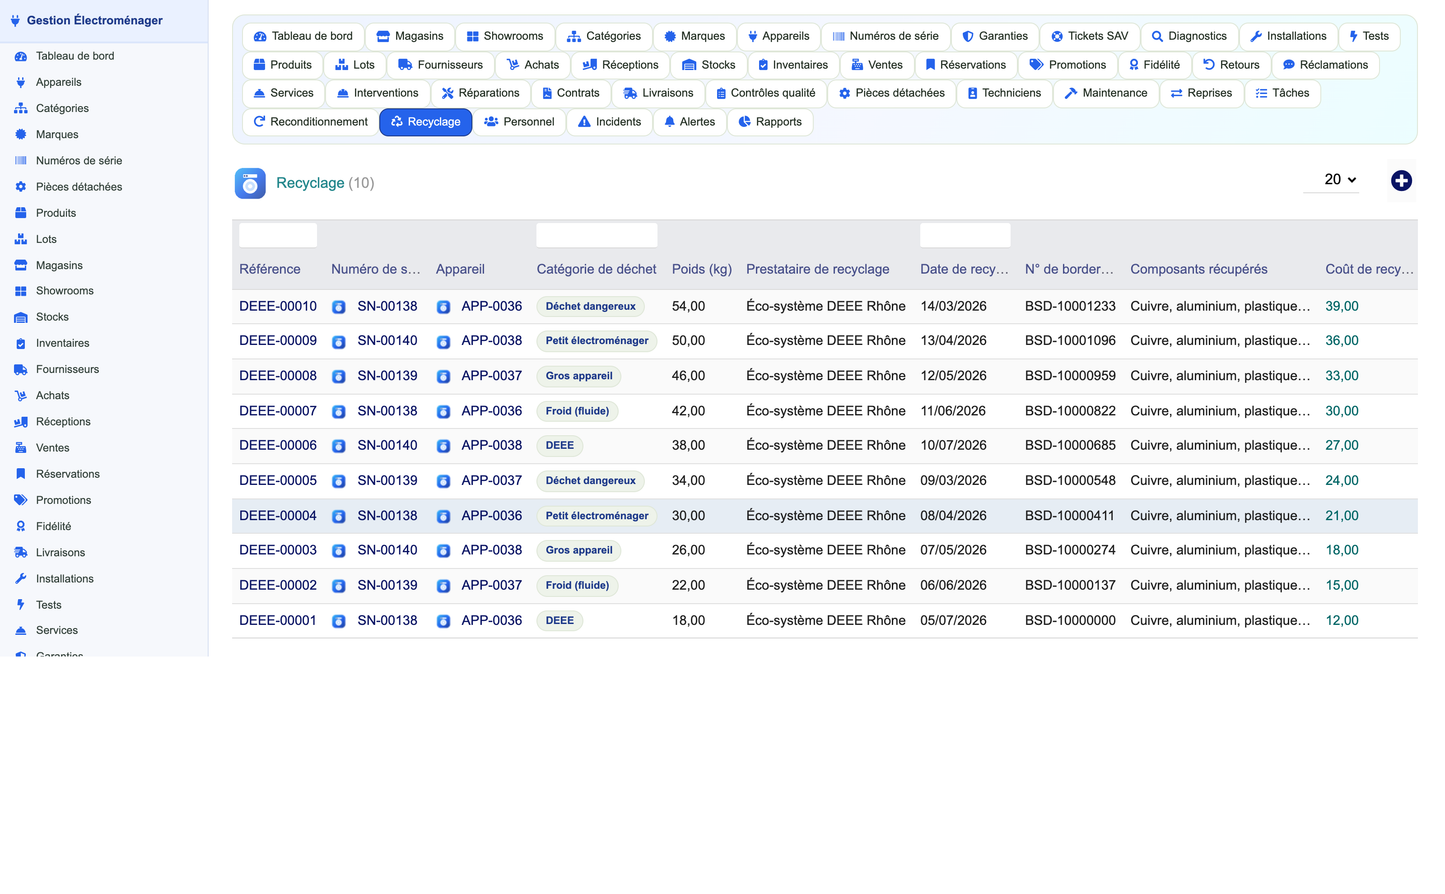Open the Catégorie de déchet filter box
Viewport: 1445px width, 894px height.
coord(597,235)
